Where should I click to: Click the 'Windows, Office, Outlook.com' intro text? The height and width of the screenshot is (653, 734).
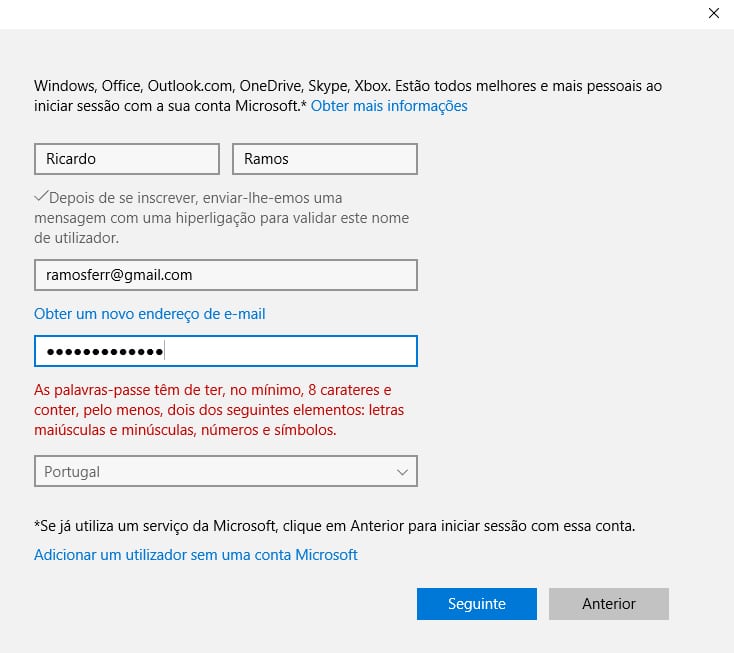348,96
